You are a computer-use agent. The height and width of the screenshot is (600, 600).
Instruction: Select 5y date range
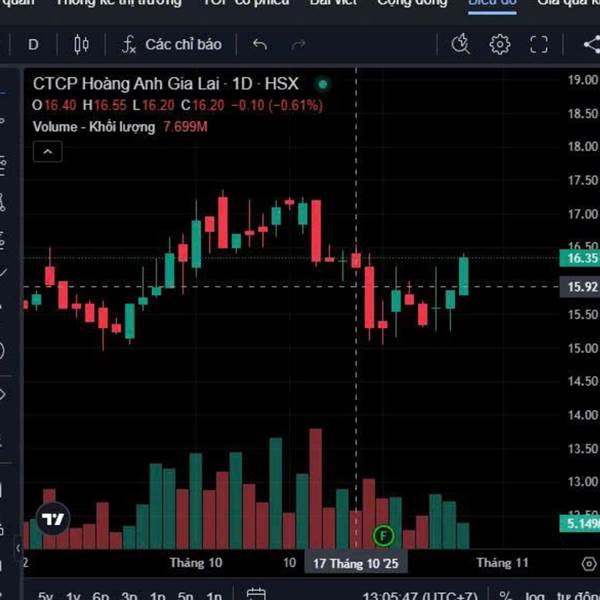click(x=45, y=596)
